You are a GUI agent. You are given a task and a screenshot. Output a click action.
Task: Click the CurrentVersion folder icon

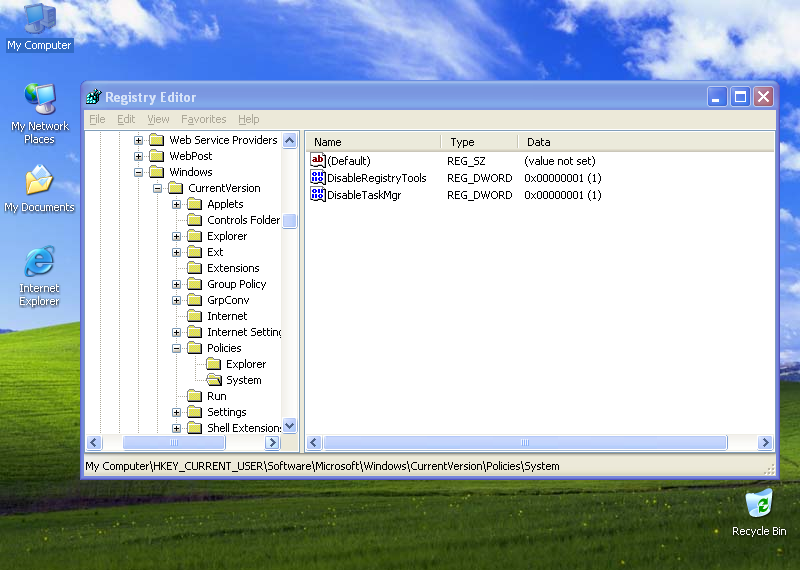point(176,188)
